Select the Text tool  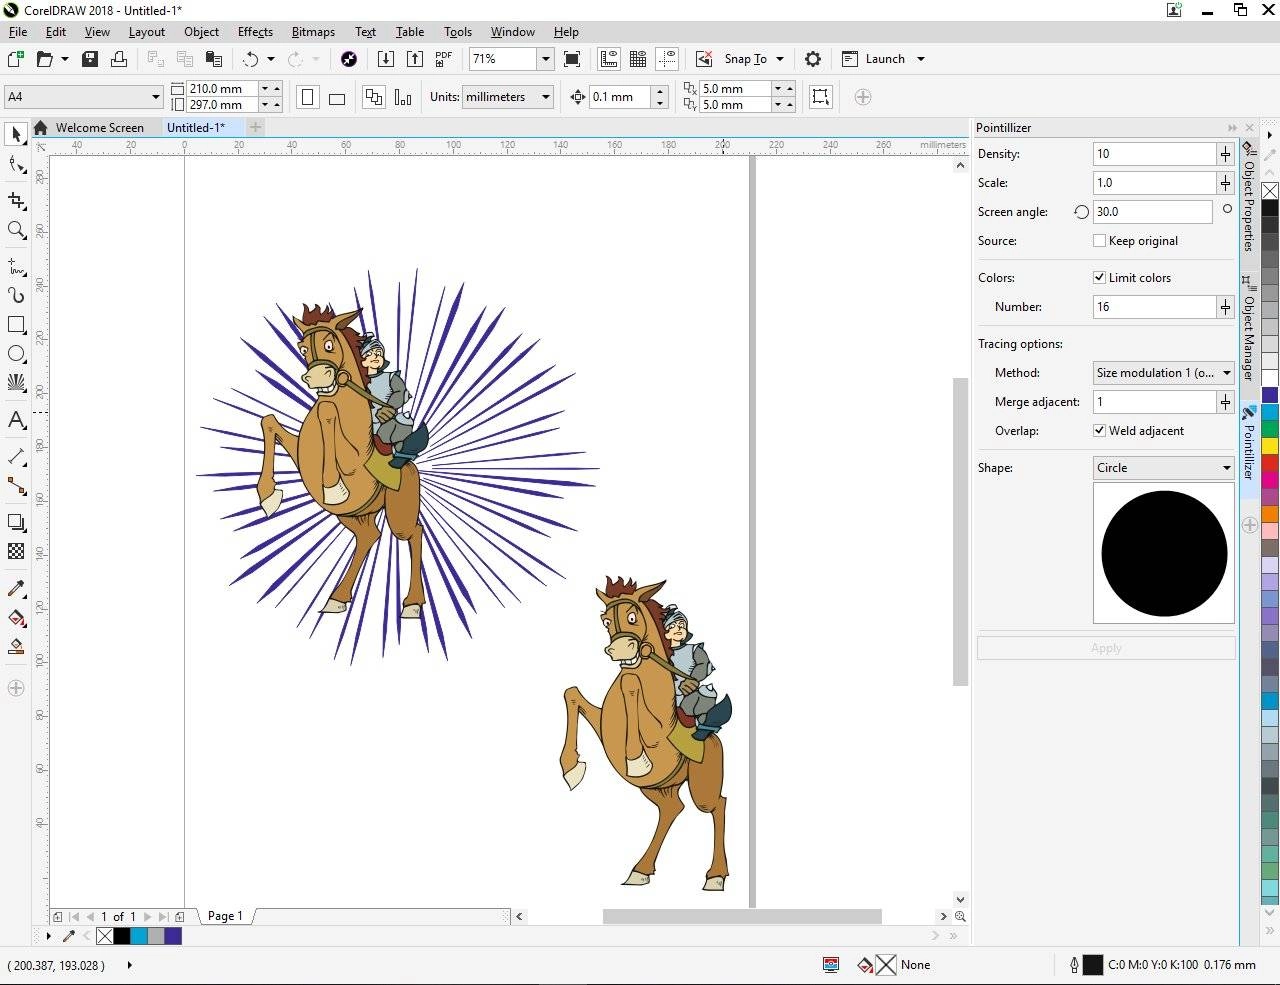click(16, 420)
